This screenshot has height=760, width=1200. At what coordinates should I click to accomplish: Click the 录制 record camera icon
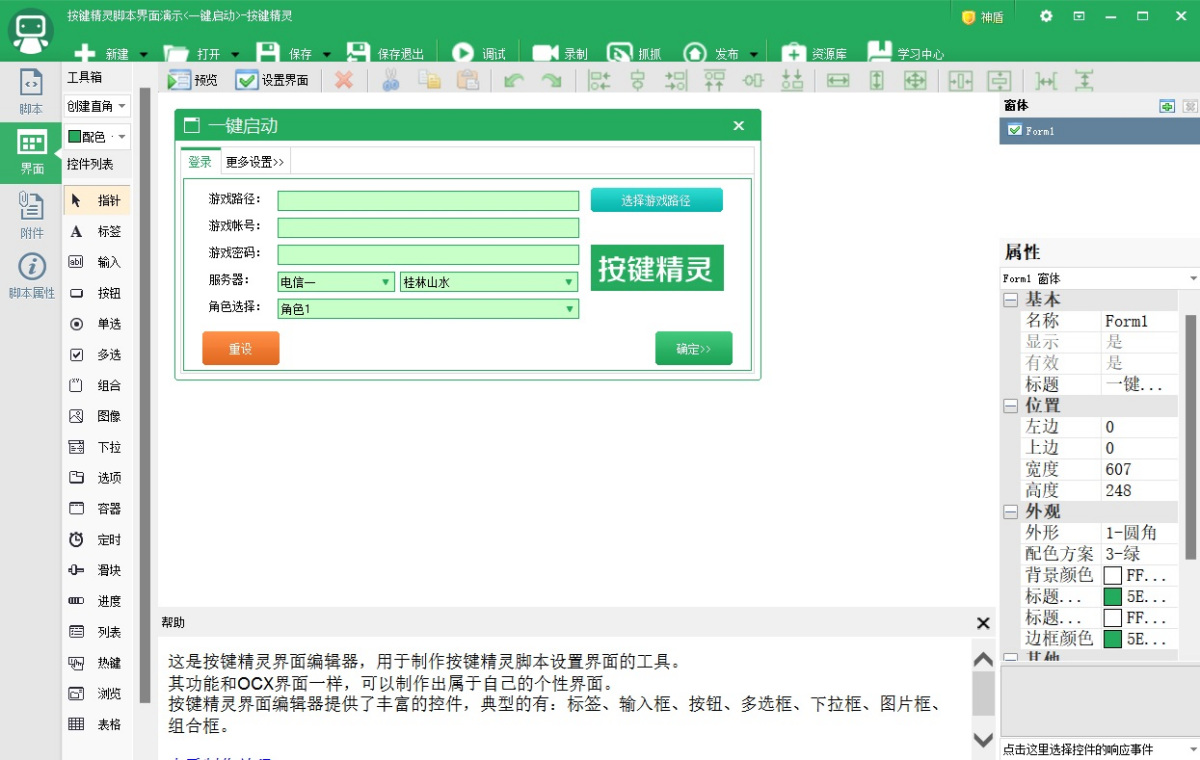coord(545,54)
